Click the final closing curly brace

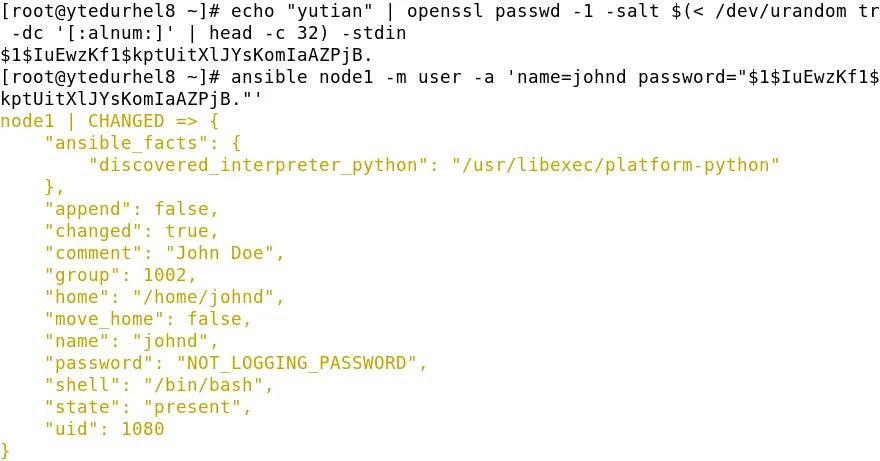[x=5, y=451]
